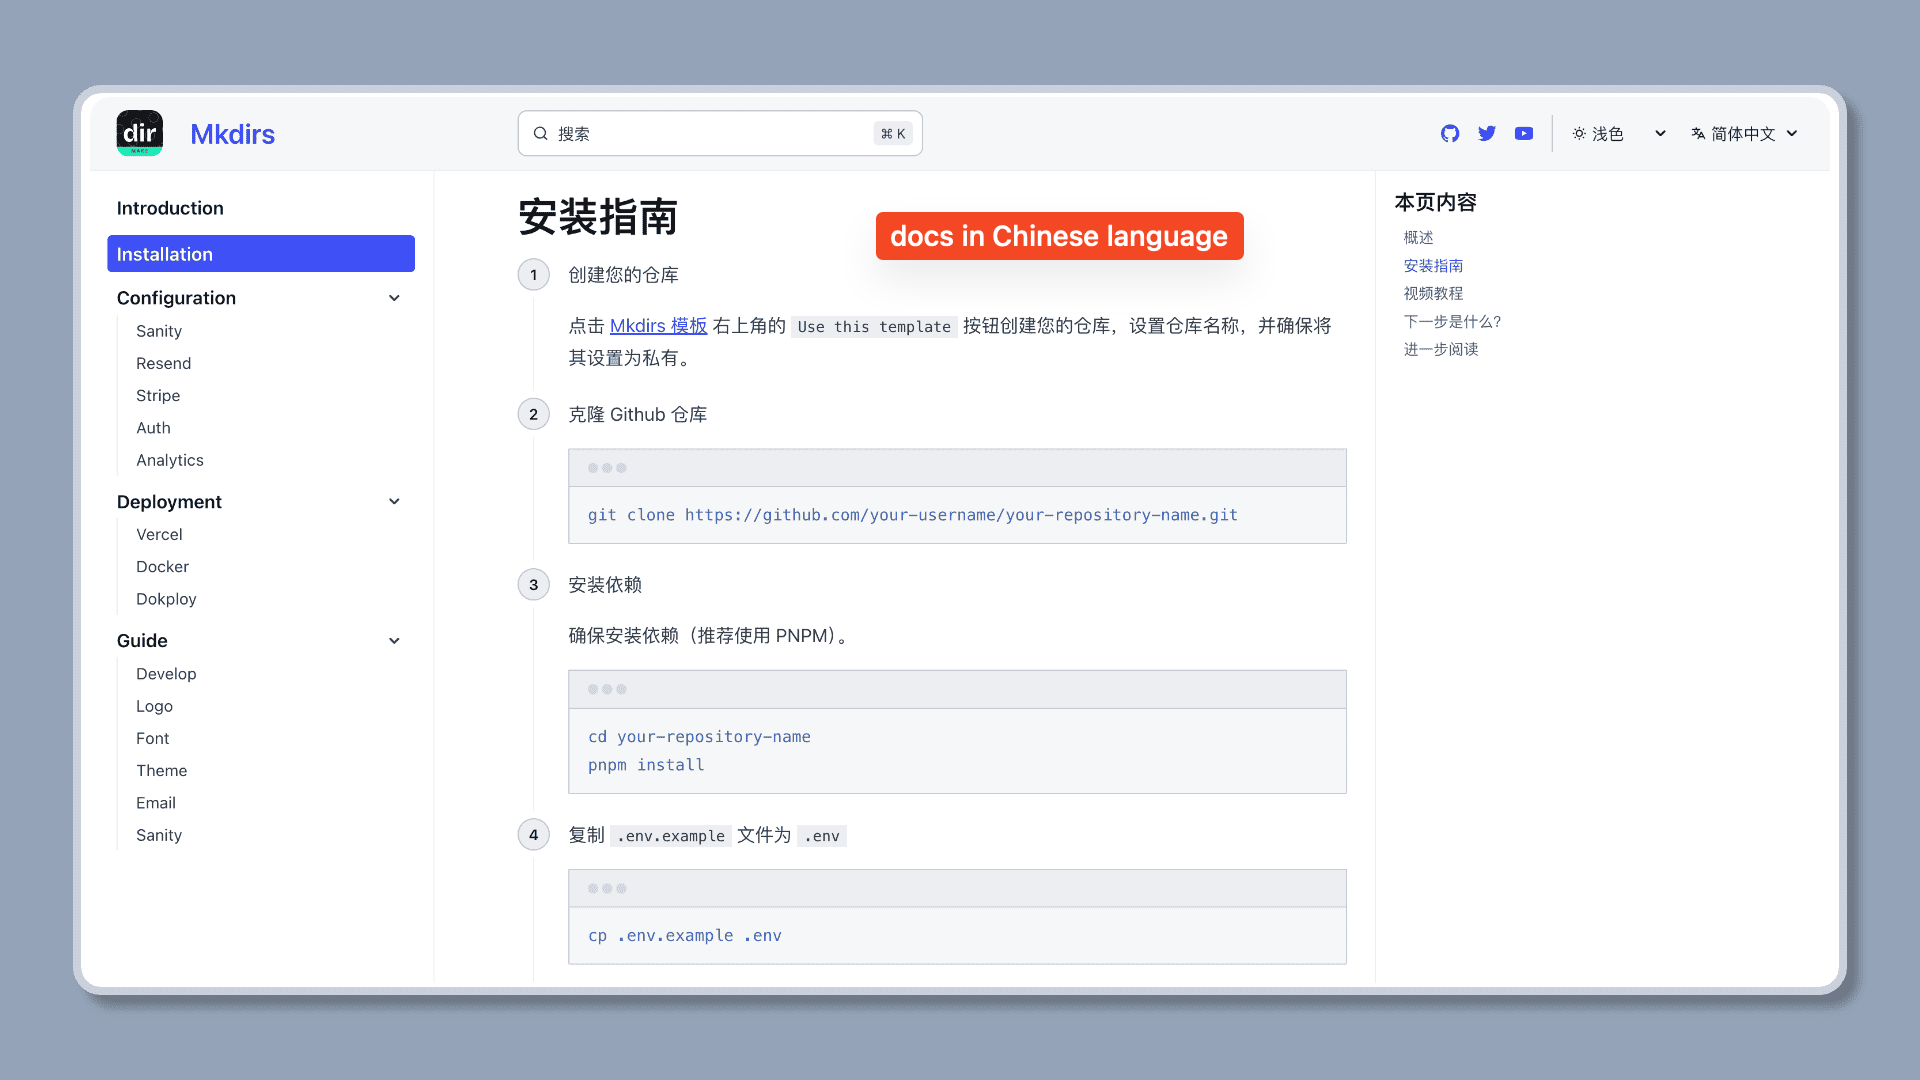1920x1080 pixels.
Task: Jump to 视频教程 in page contents
Action: coord(1433,293)
